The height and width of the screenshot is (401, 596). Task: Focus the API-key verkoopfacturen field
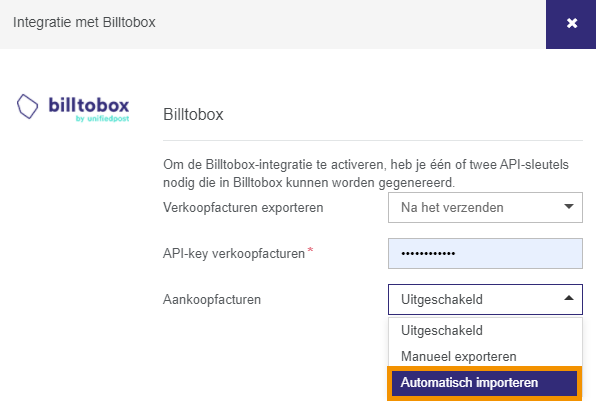[x=485, y=254]
